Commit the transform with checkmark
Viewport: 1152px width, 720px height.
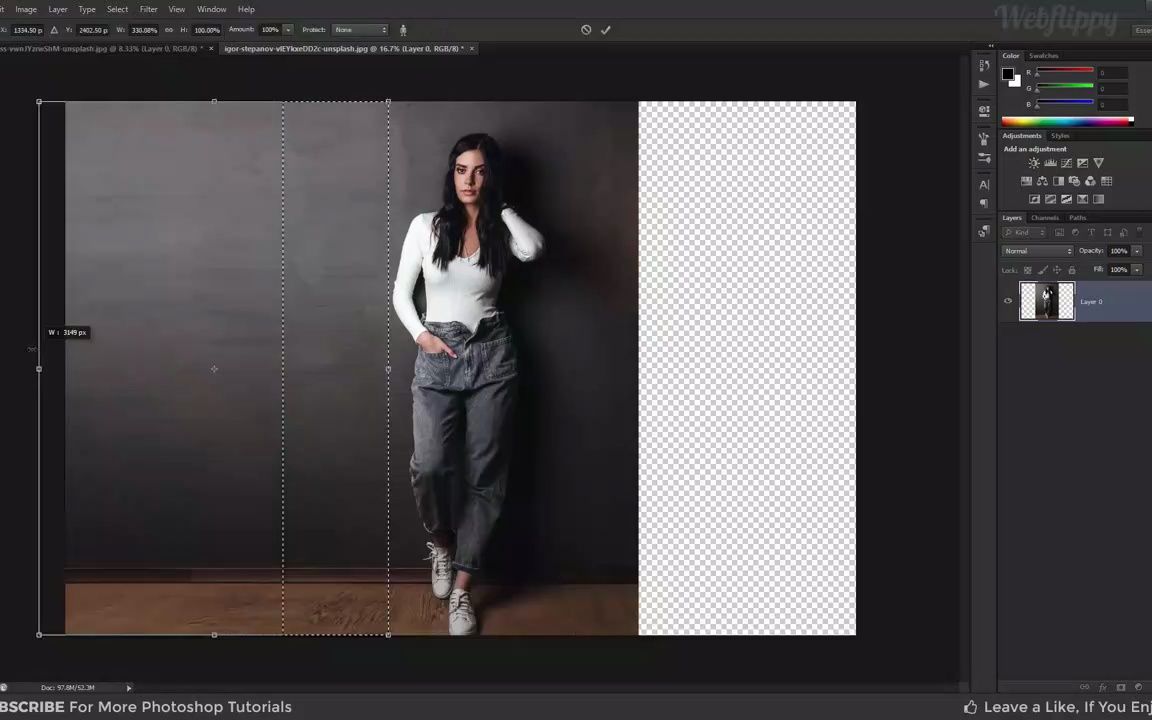point(605,30)
